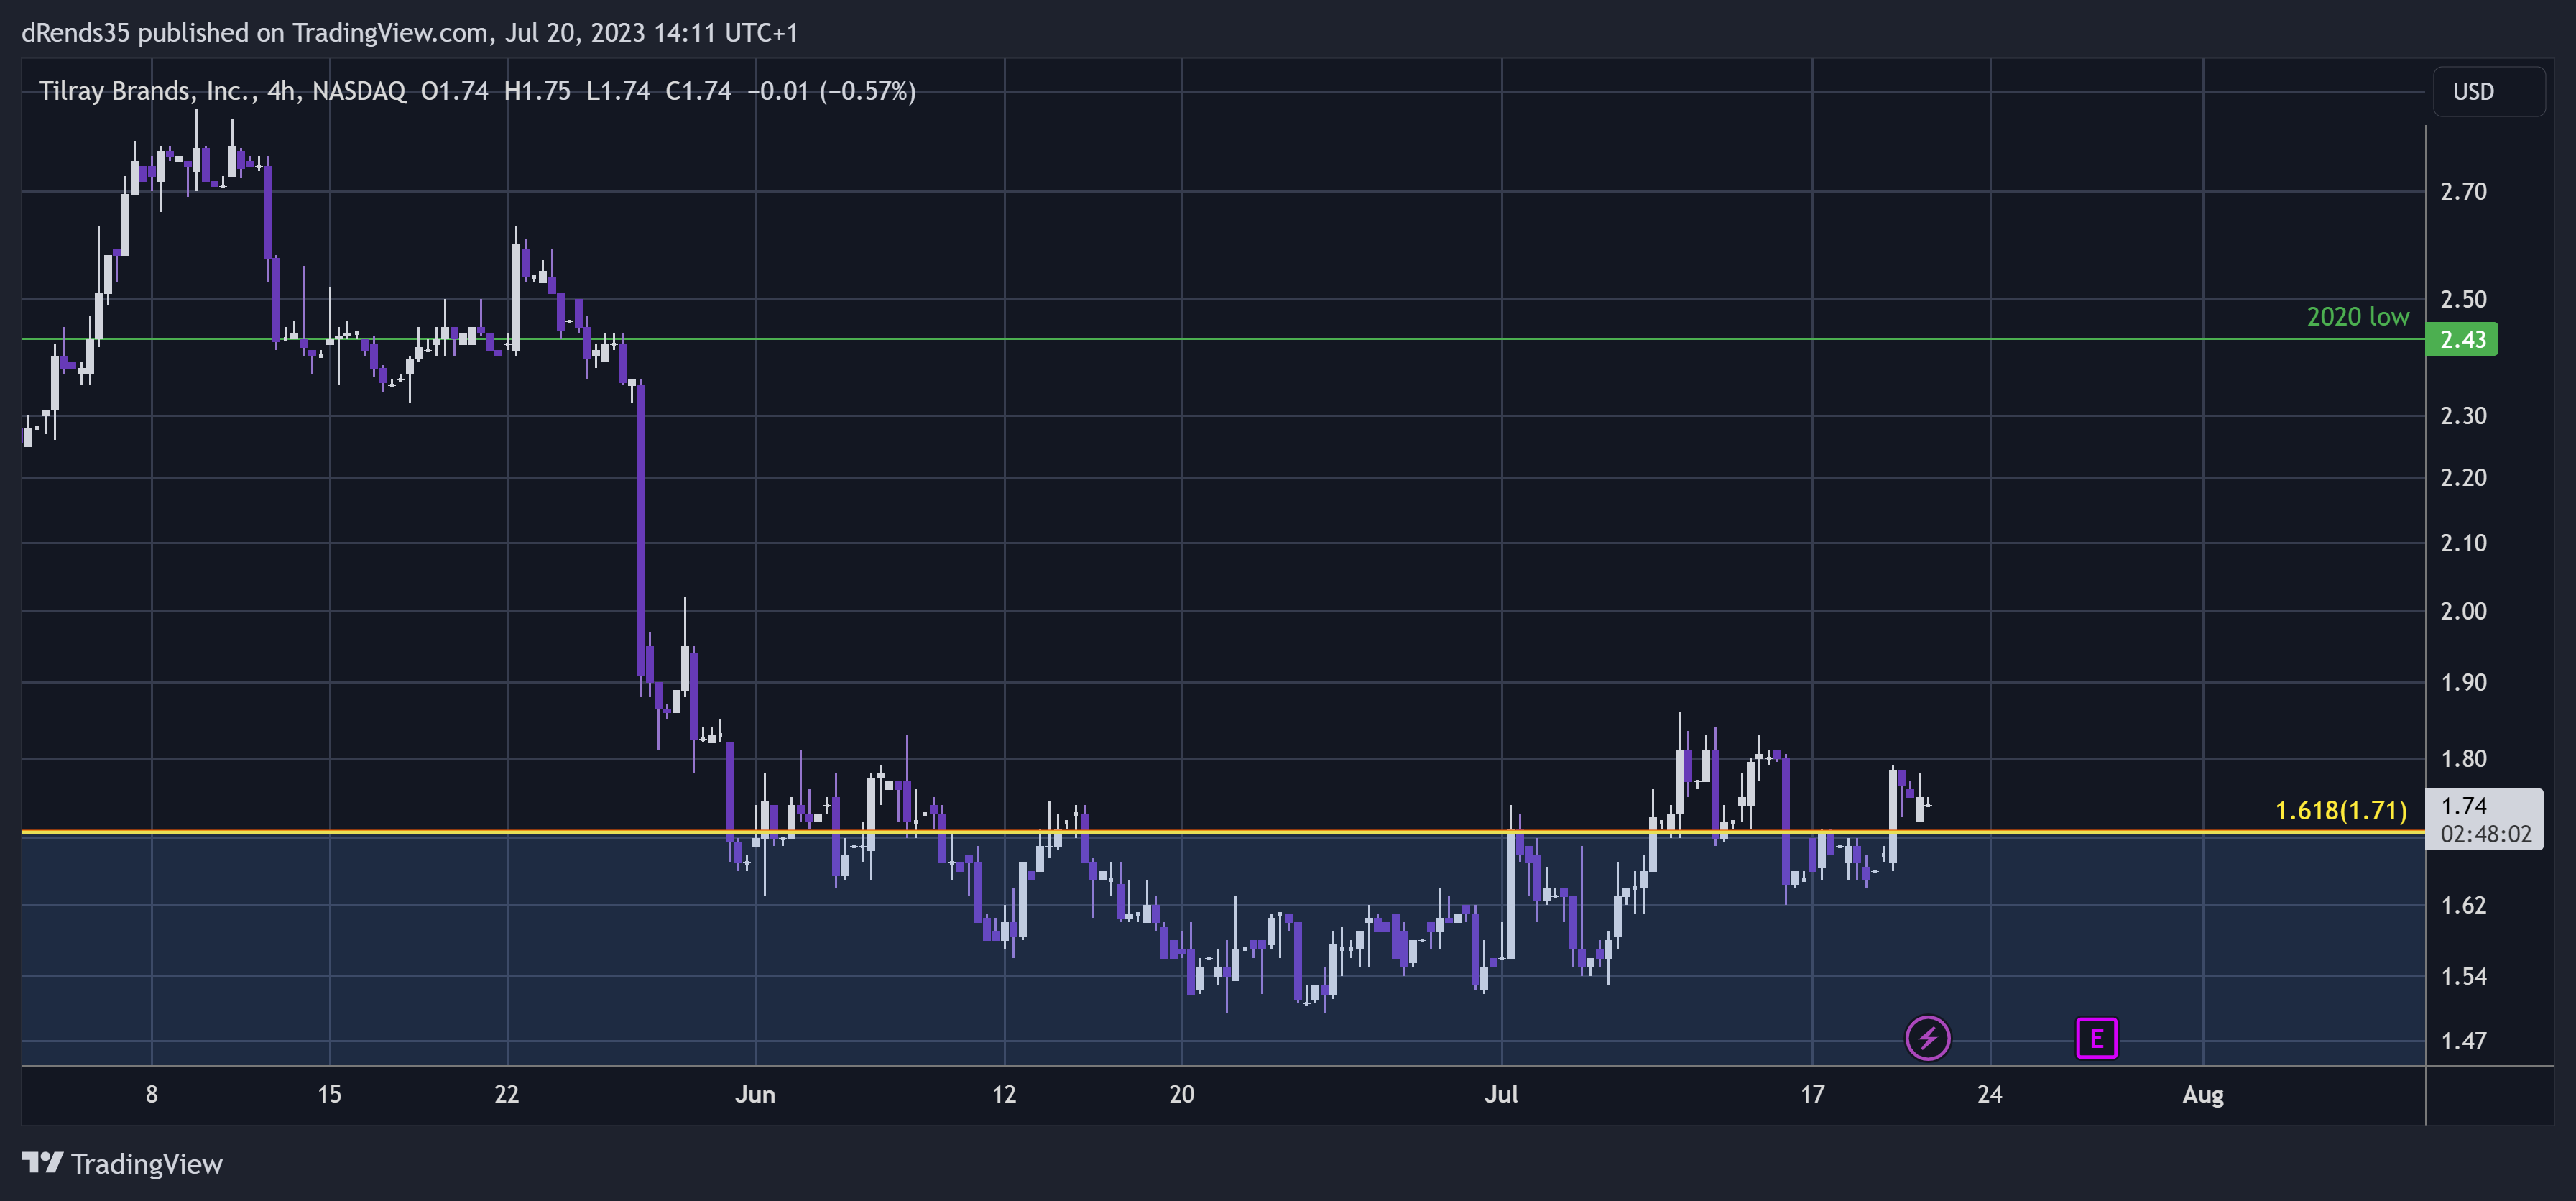The height and width of the screenshot is (1201, 2576).
Task: Click the 17 date label on time axis
Action: point(1812,1095)
